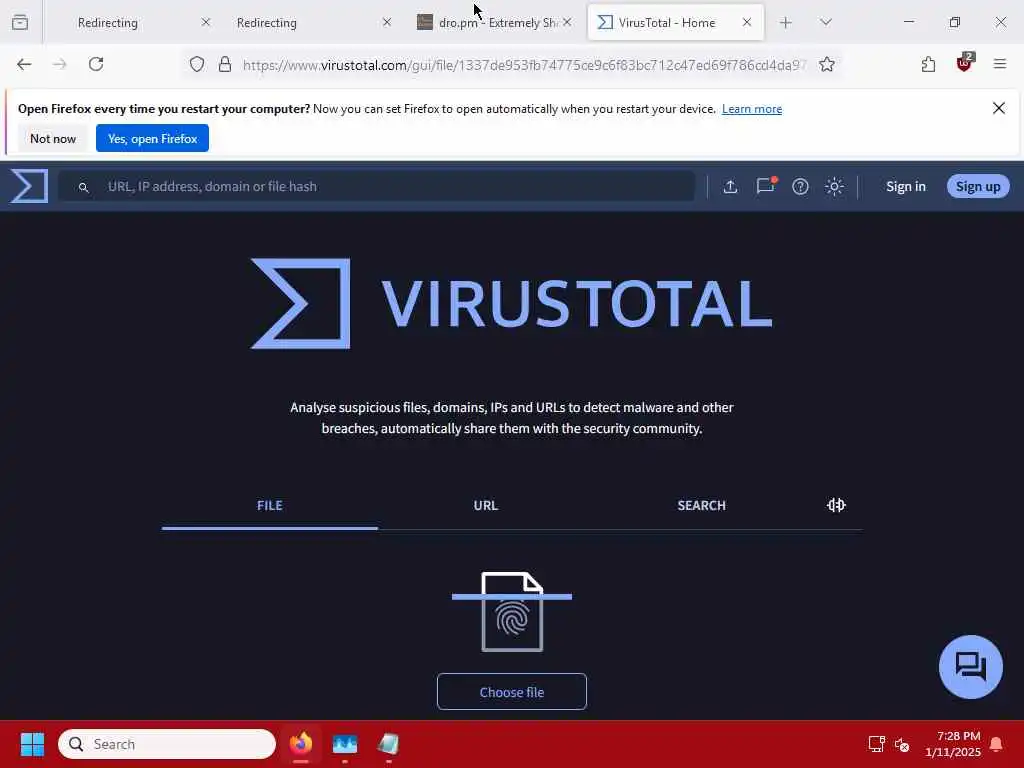Image resolution: width=1024 pixels, height=768 pixels.
Task: Click Yes, open Firefox button
Action: 152,138
